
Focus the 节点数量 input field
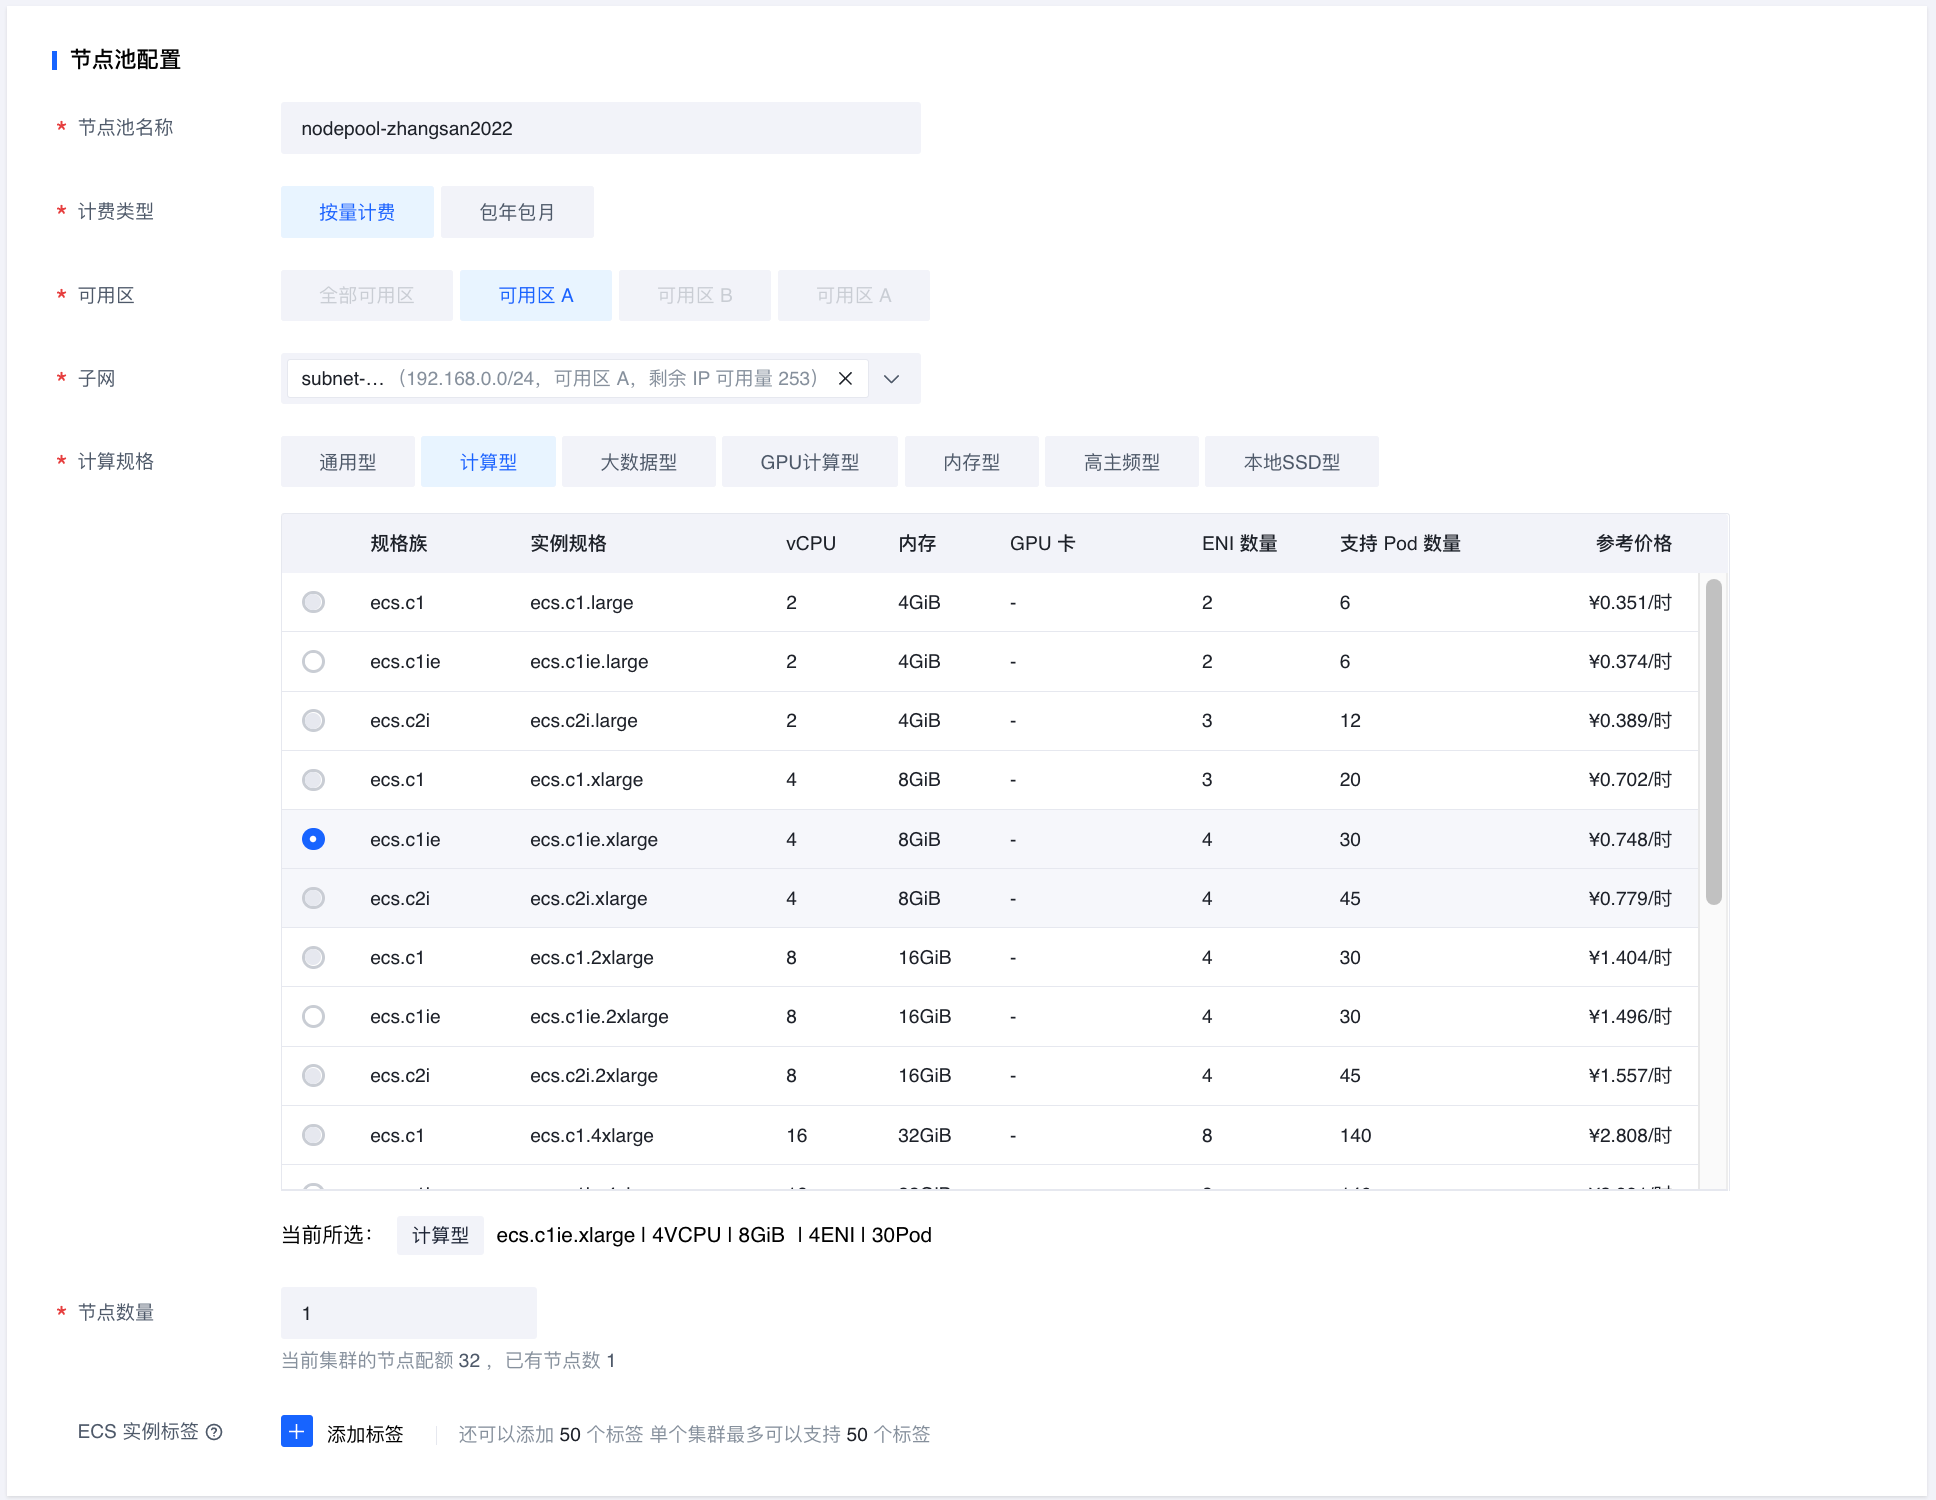[408, 1313]
